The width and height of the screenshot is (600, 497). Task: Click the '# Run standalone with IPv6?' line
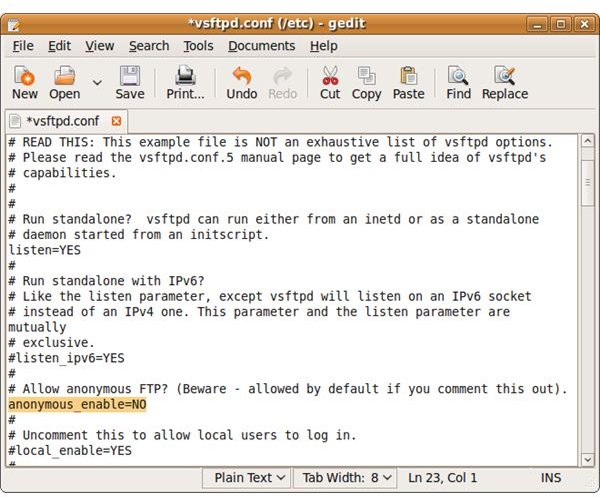click(x=106, y=281)
